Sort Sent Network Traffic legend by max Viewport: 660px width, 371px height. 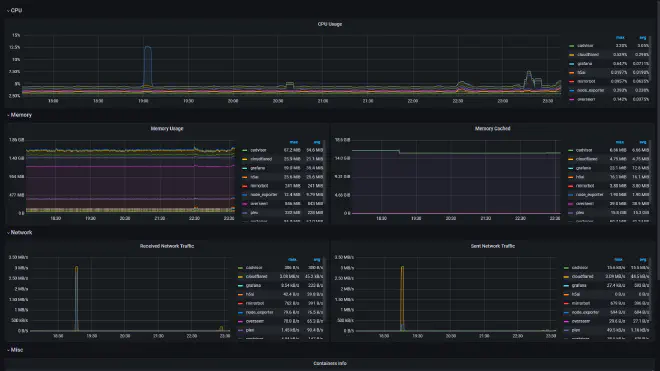point(618,259)
